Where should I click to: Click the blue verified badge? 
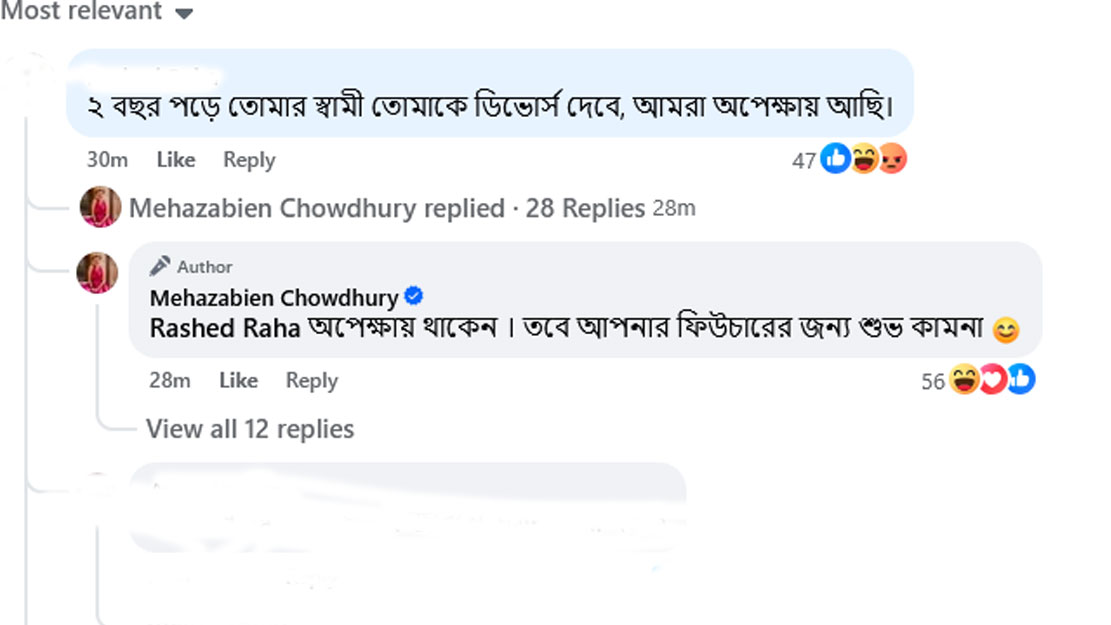(x=414, y=297)
